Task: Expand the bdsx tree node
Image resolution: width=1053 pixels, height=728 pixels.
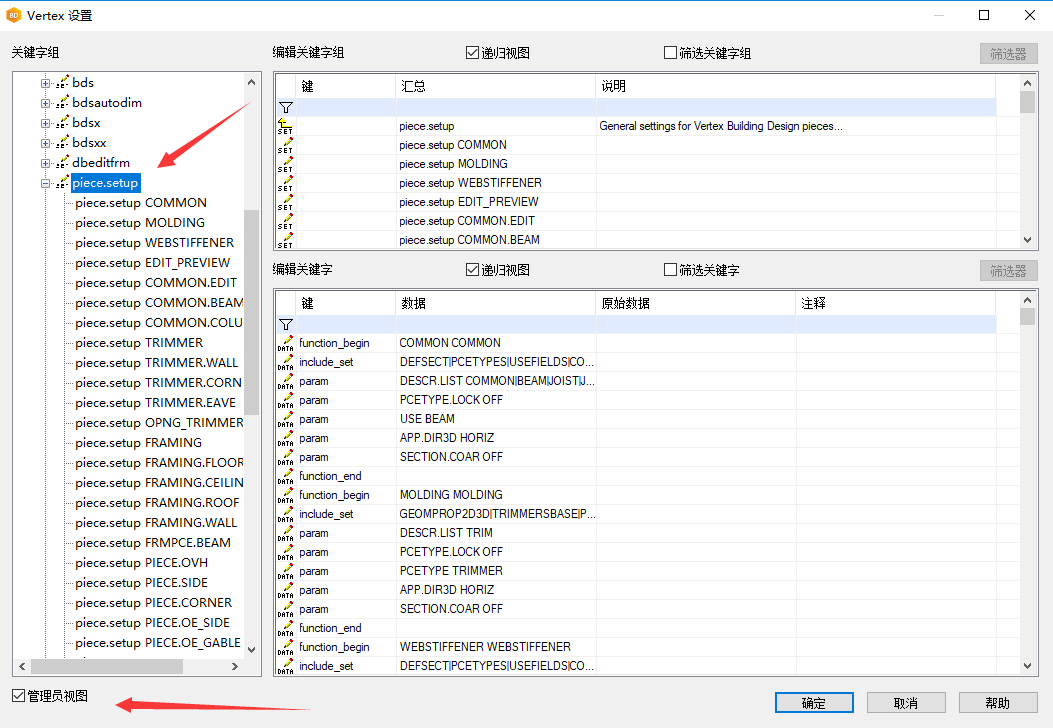Action: point(45,123)
